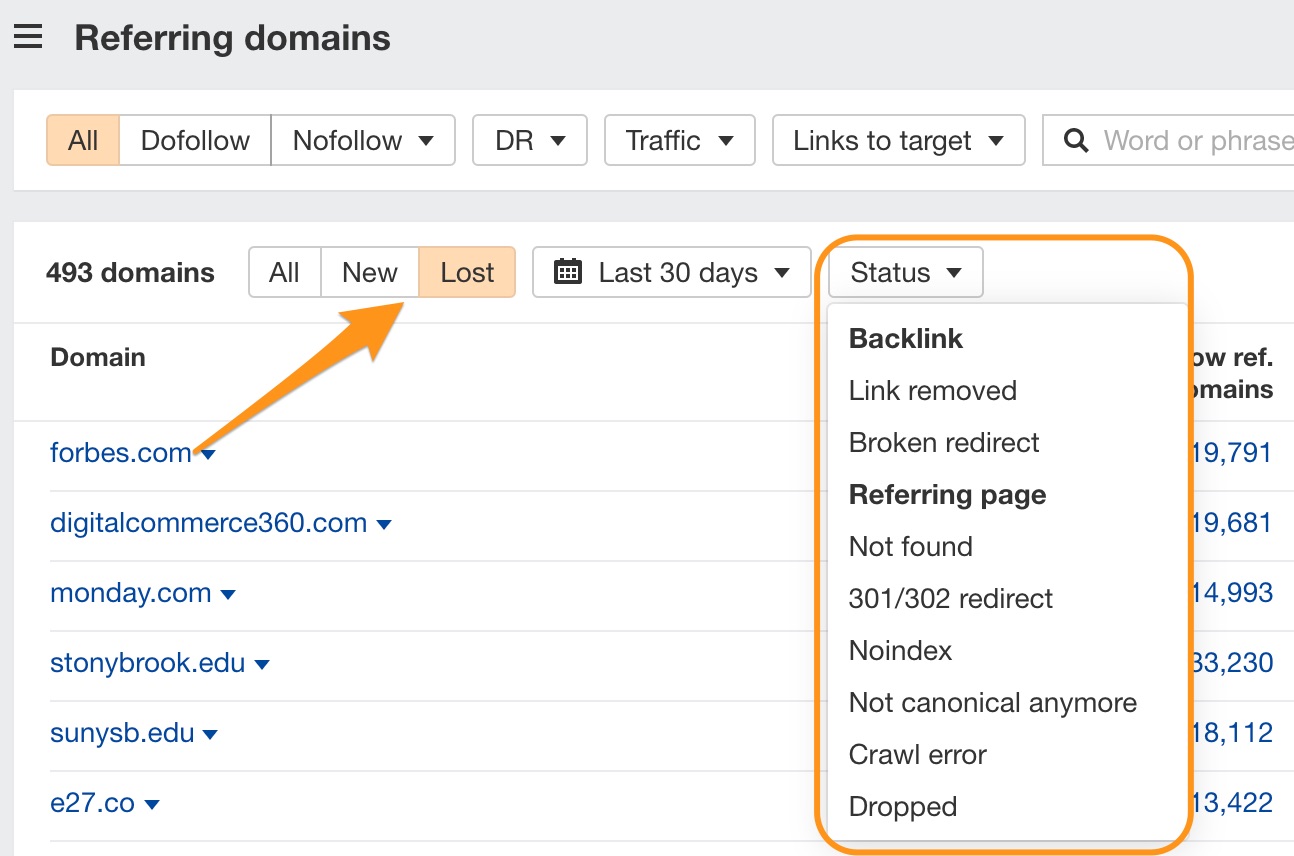Expand the DR filter dropdown
This screenshot has height=856, width=1294.
(530, 140)
